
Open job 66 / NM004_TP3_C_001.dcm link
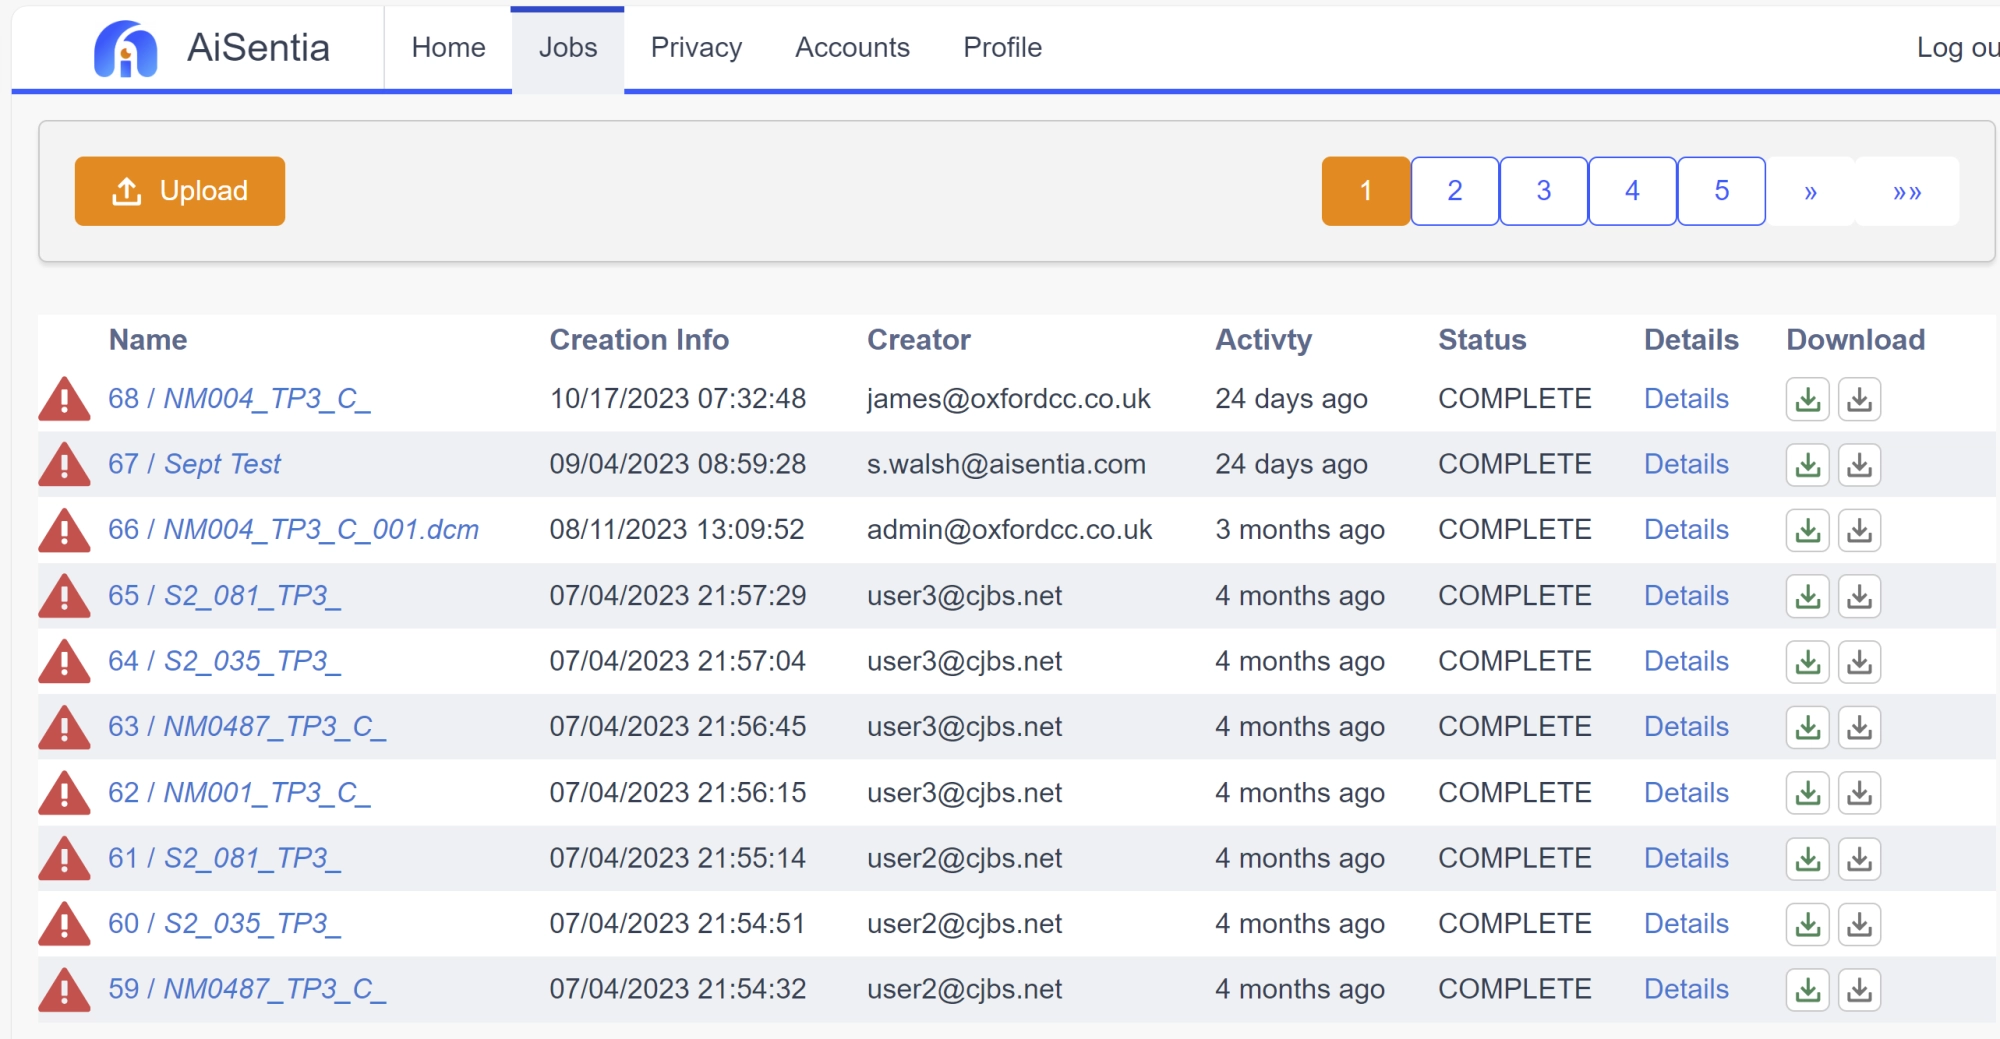tap(293, 530)
